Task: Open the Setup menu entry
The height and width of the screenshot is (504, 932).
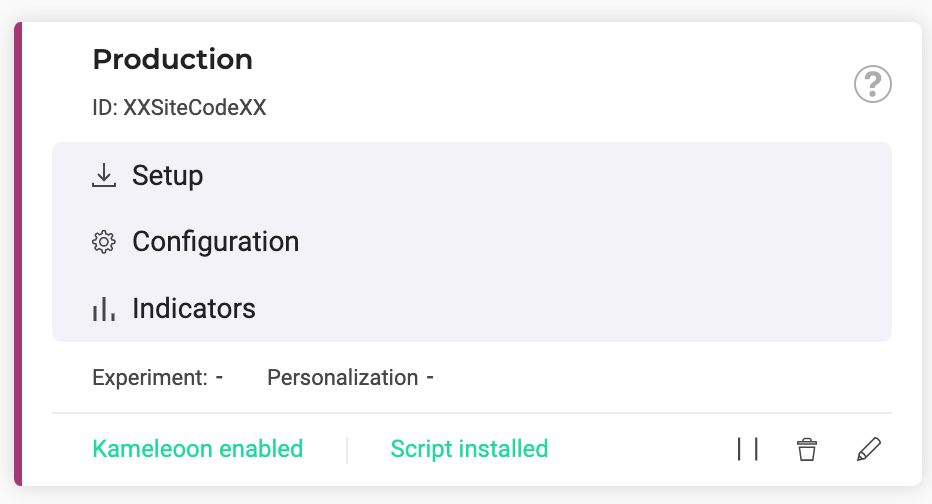Action: click(x=168, y=176)
